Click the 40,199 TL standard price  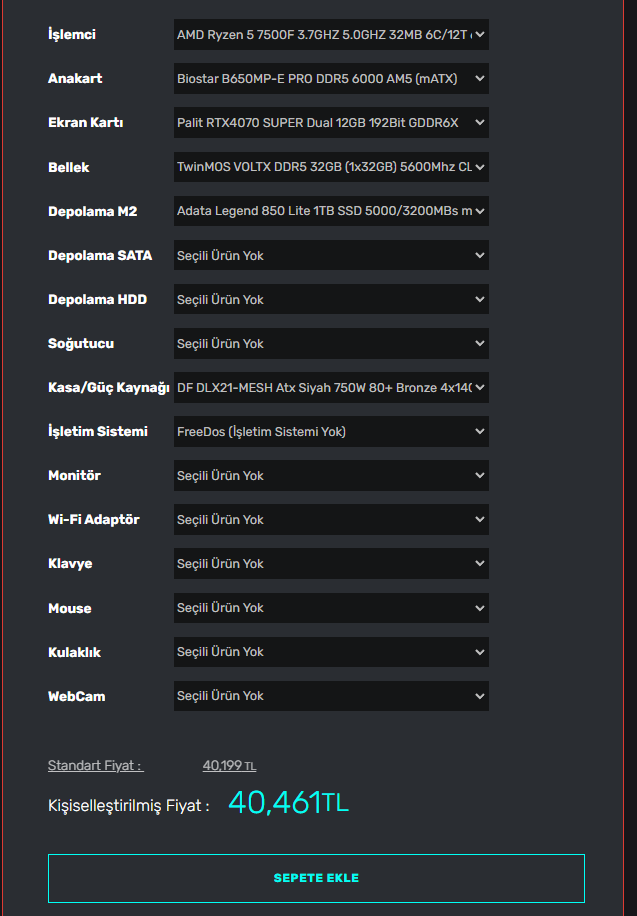pos(229,766)
